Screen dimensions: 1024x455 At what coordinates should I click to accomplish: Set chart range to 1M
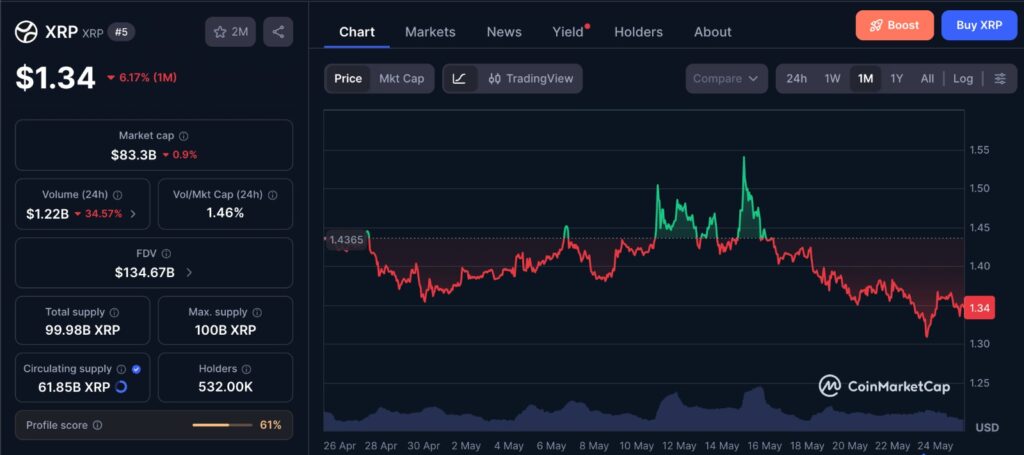click(865, 78)
